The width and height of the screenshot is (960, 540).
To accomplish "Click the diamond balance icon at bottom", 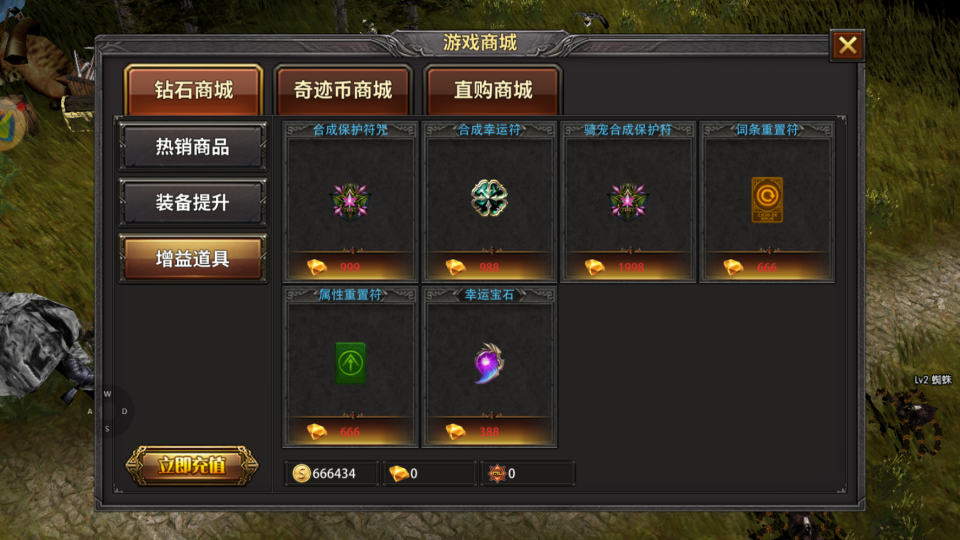I will click(x=399, y=473).
